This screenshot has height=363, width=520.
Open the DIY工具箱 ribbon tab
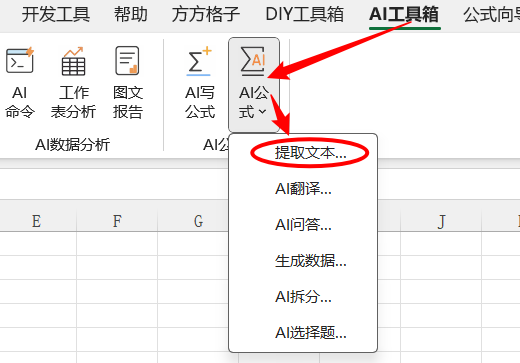click(x=304, y=15)
